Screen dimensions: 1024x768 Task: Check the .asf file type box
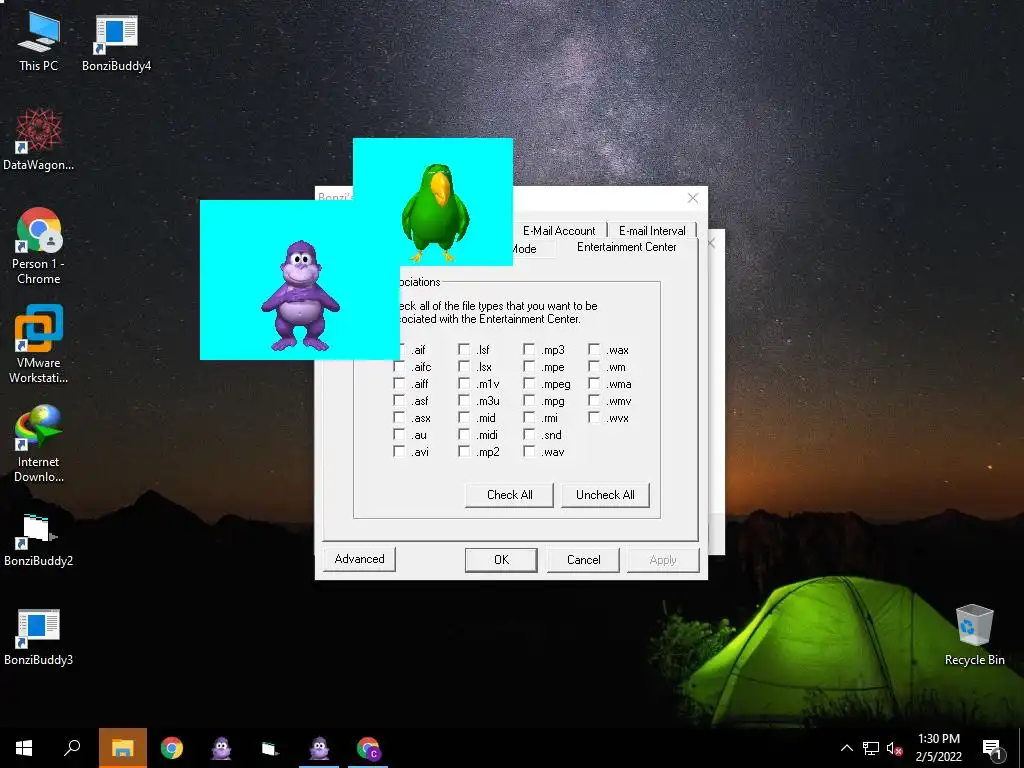pyautogui.click(x=399, y=400)
